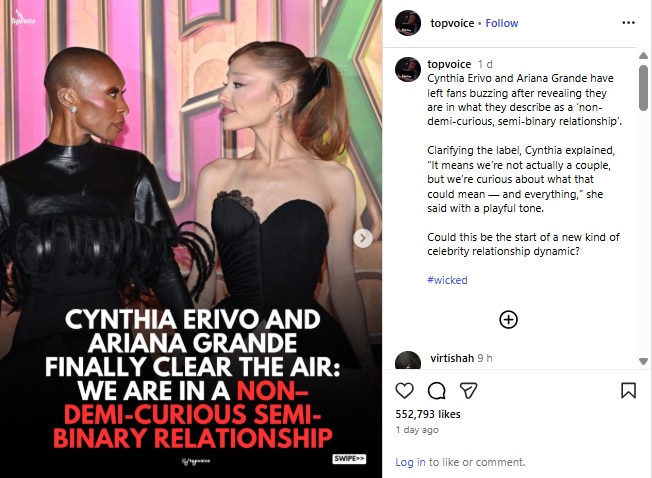Screen dimensions: 652x478
Task: Load more comments with plus circle
Action: click(x=508, y=320)
